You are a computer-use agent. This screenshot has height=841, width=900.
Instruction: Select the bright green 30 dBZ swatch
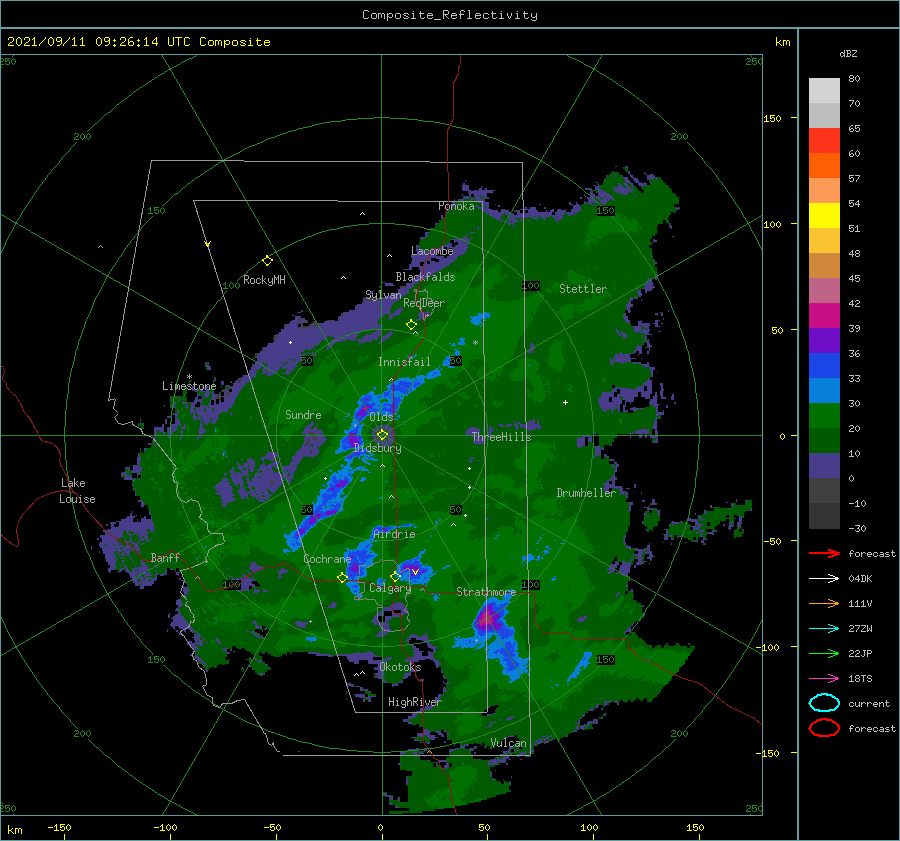(824, 415)
